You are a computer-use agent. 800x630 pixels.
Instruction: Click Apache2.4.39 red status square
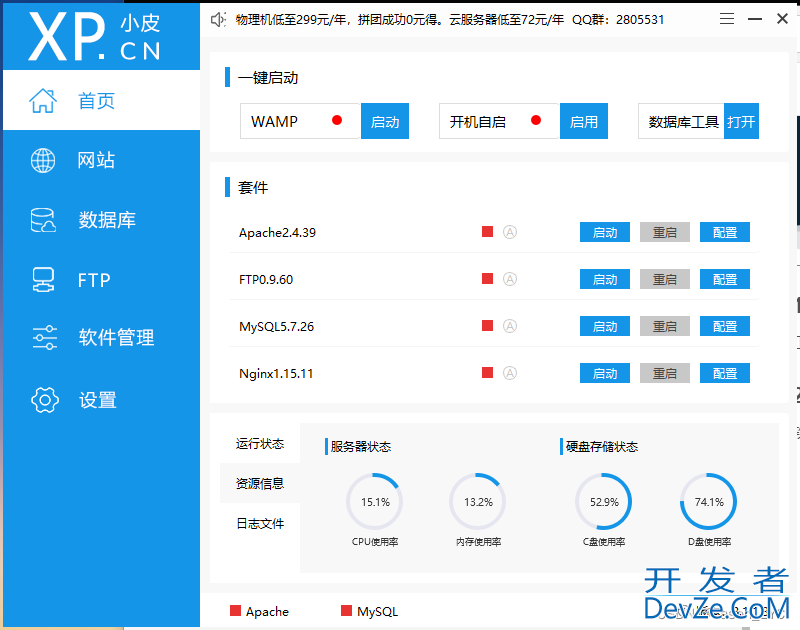pyautogui.click(x=487, y=232)
